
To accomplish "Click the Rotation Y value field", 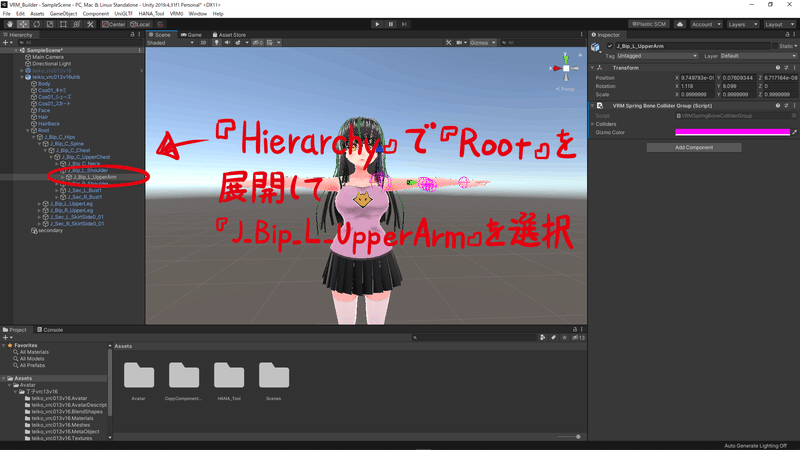I will [x=737, y=86].
